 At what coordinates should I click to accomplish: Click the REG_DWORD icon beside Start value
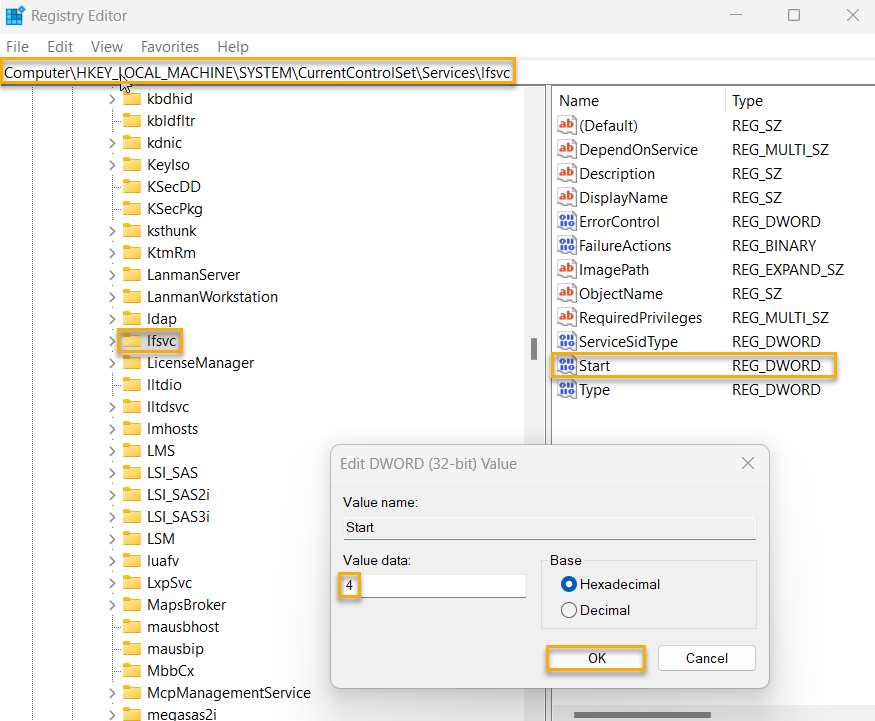(567, 365)
